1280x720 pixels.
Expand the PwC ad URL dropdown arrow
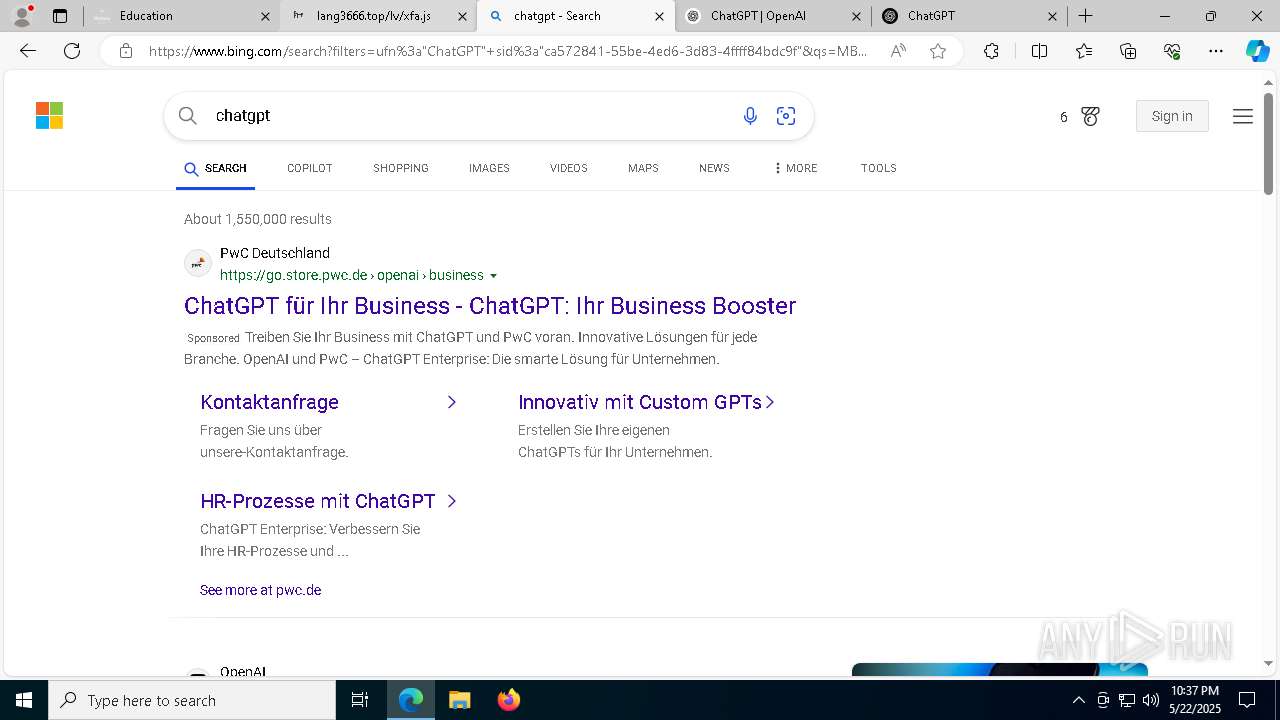click(x=493, y=276)
